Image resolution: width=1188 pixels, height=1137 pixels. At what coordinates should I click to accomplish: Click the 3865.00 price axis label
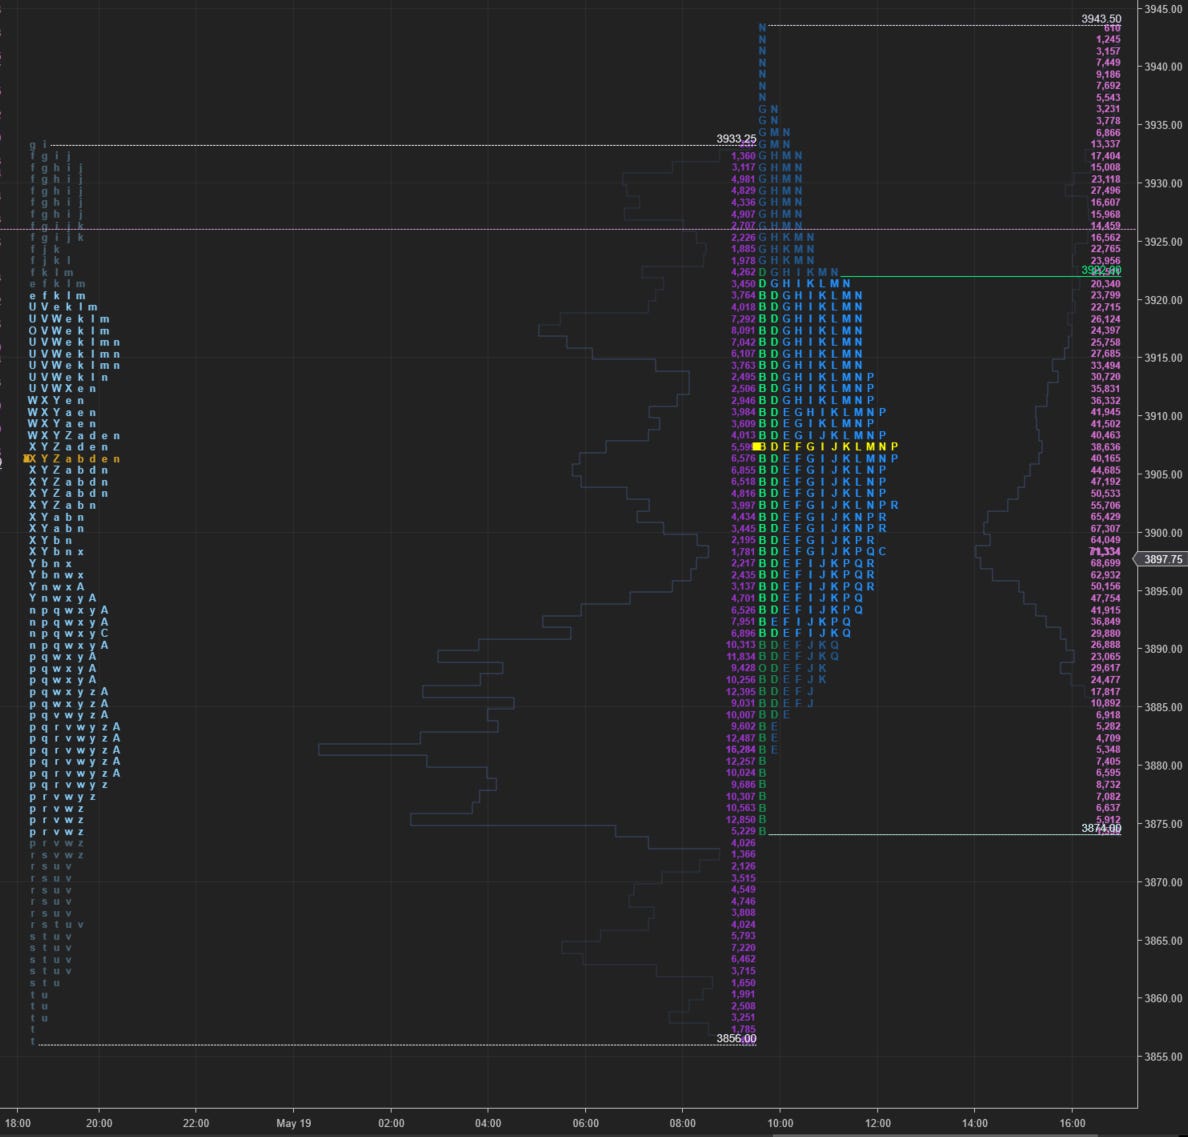[1163, 940]
